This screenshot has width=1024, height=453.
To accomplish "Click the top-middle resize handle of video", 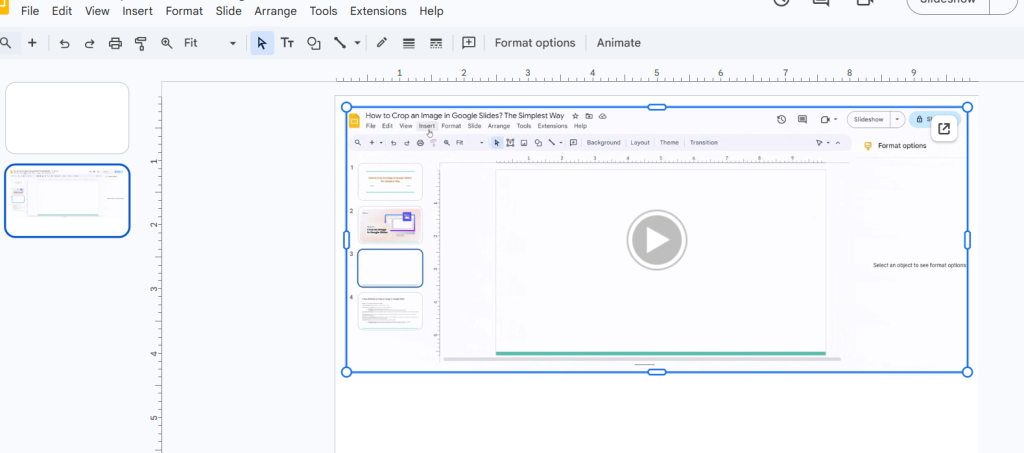I will [657, 107].
